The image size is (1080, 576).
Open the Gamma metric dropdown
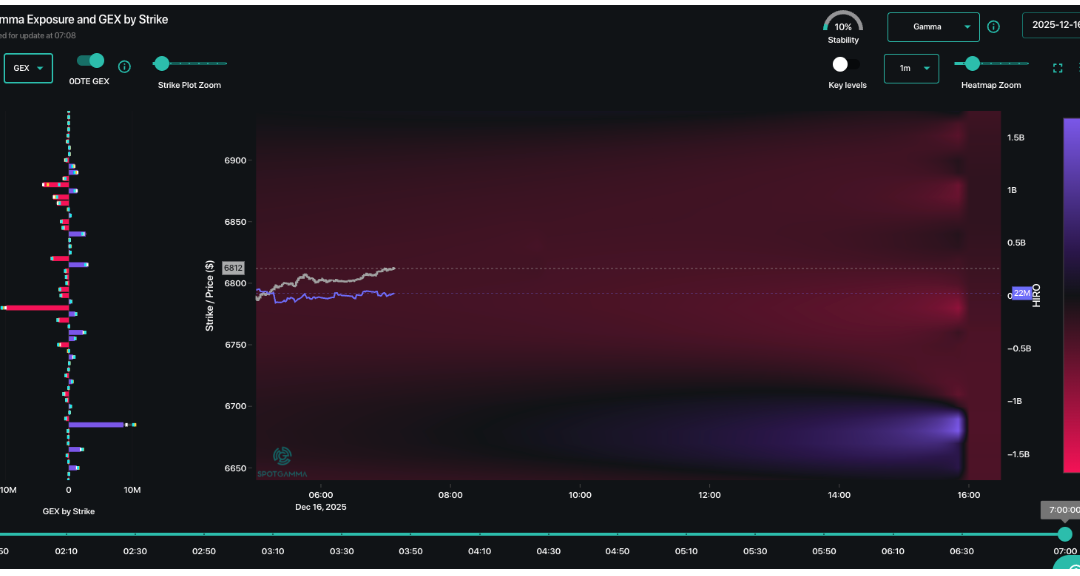[933, 27]
